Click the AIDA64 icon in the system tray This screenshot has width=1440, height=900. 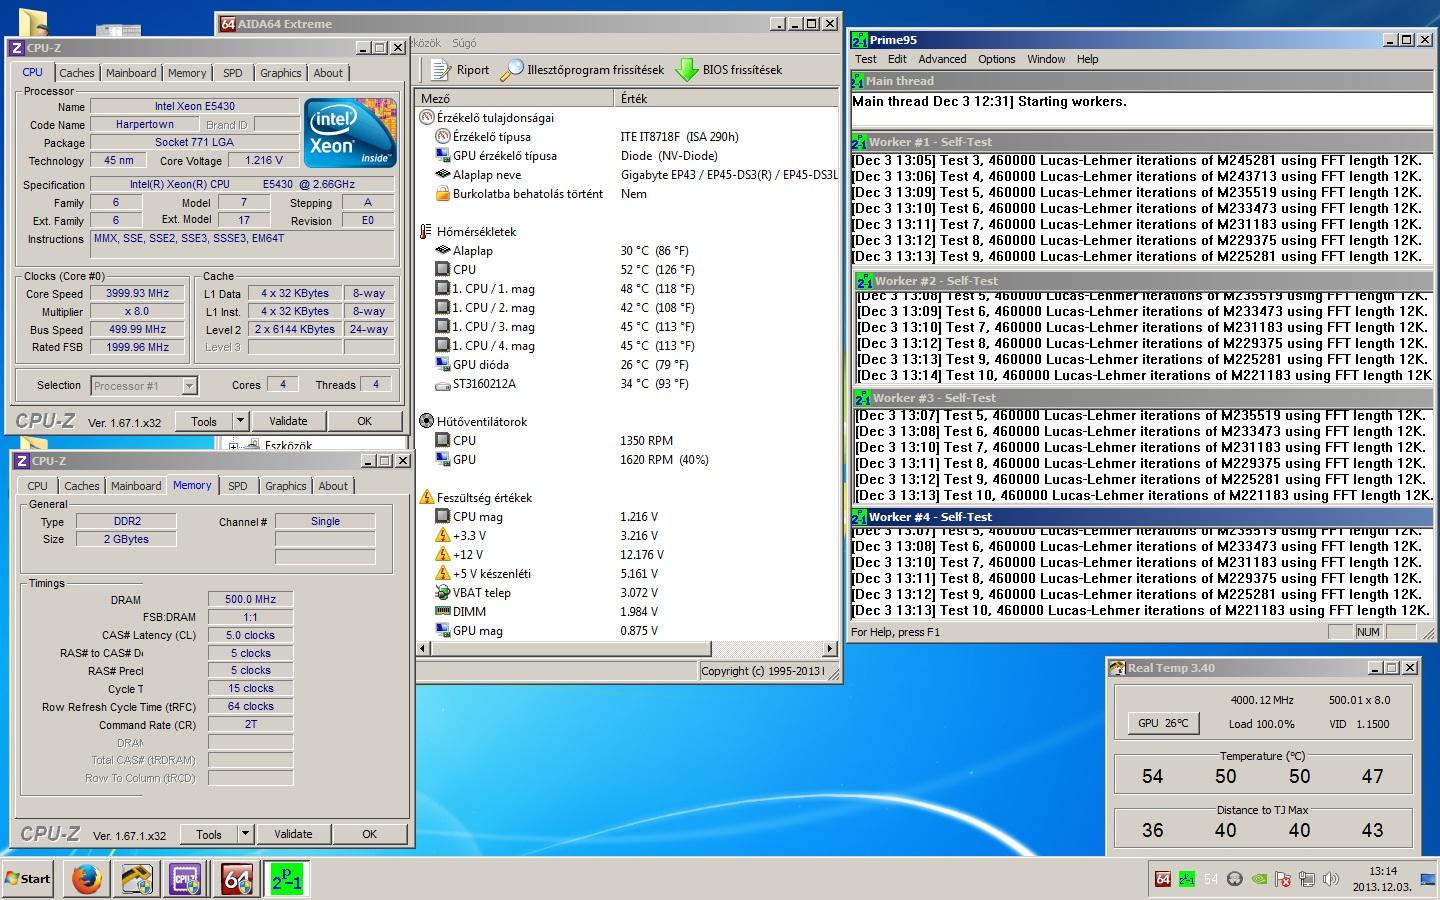1163,879
